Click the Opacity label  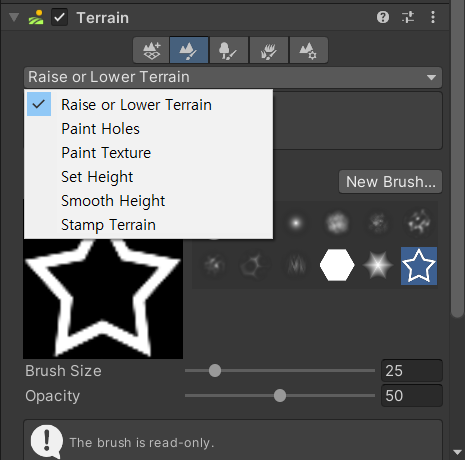(x=53, y=396)
